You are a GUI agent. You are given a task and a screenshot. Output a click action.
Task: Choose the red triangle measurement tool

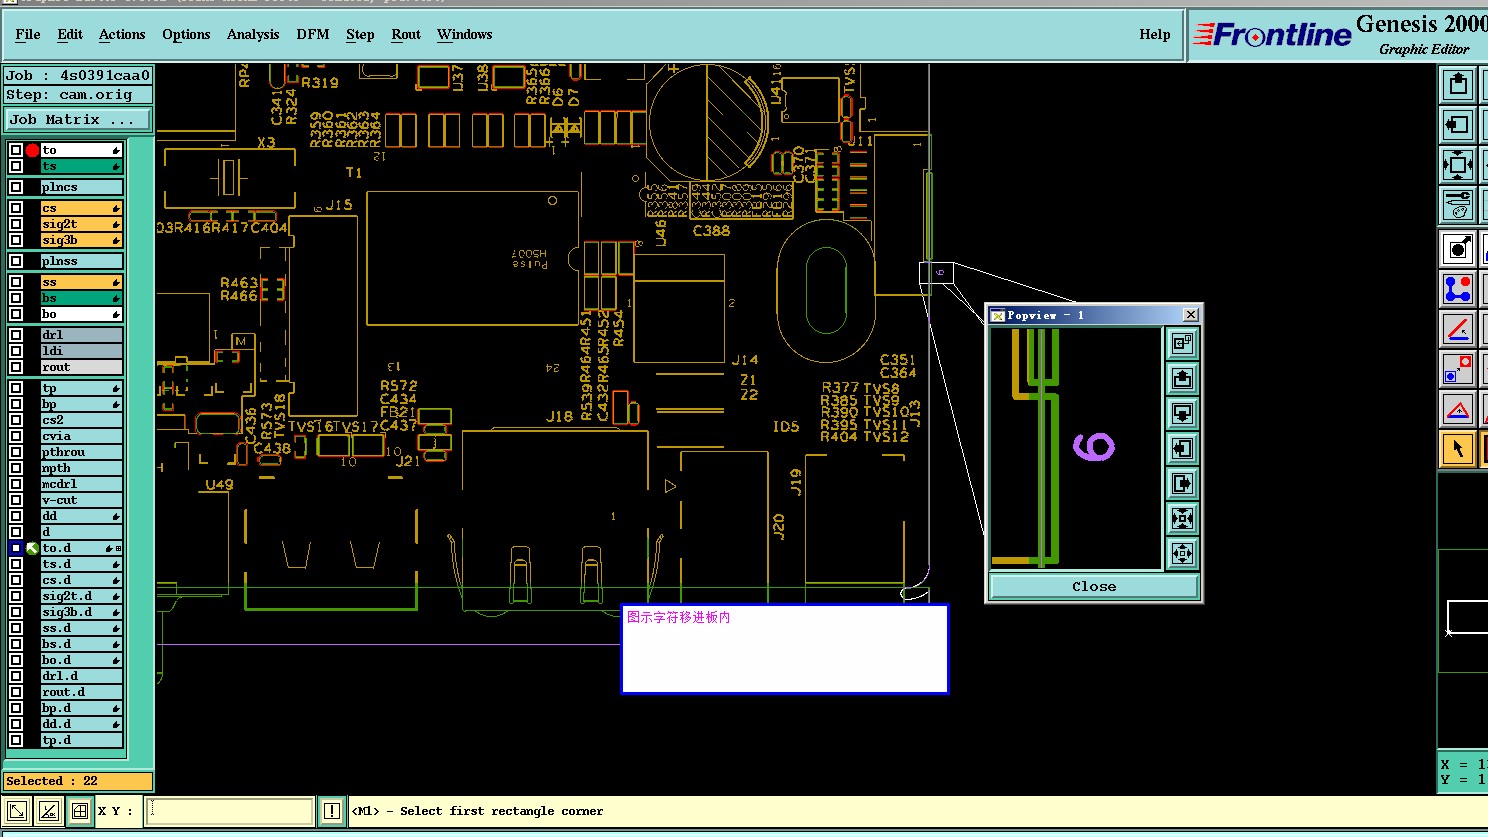1458,409
